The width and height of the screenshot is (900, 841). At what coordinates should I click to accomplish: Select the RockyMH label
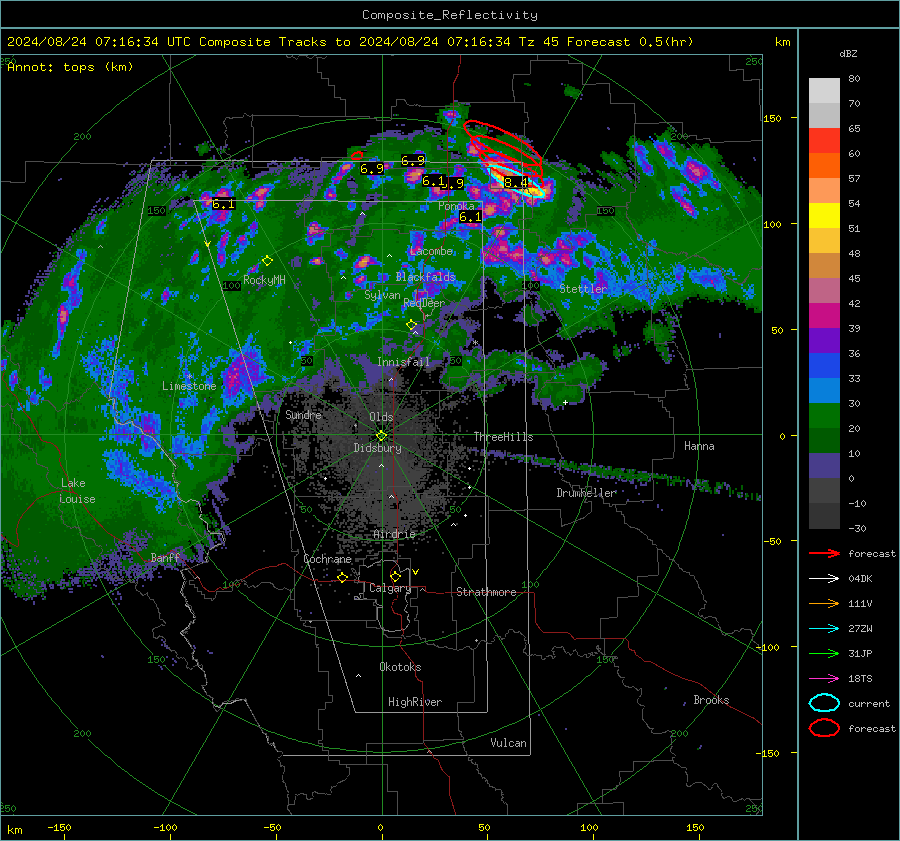[264, 280]
